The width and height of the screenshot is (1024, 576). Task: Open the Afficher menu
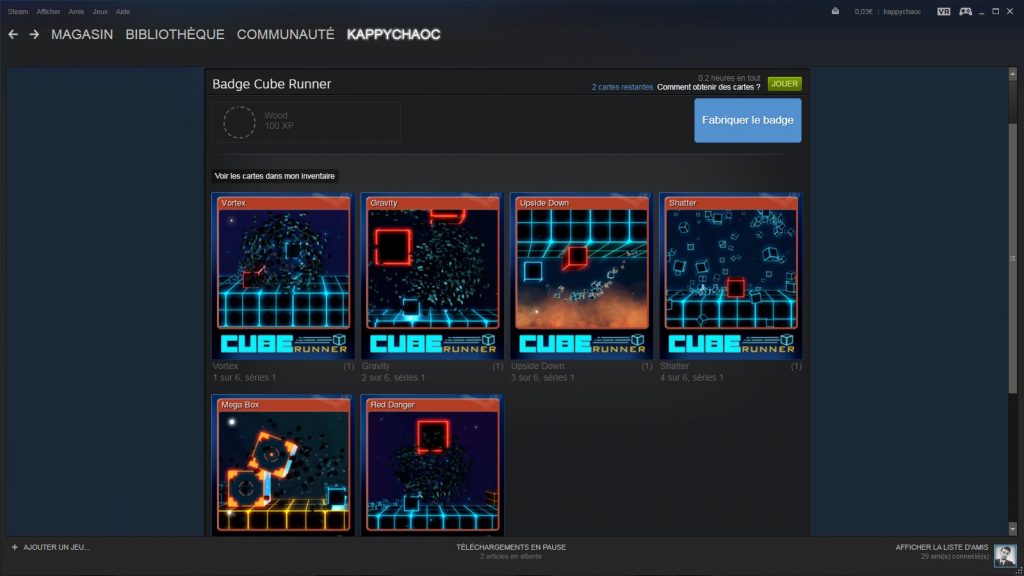[48, 11]
